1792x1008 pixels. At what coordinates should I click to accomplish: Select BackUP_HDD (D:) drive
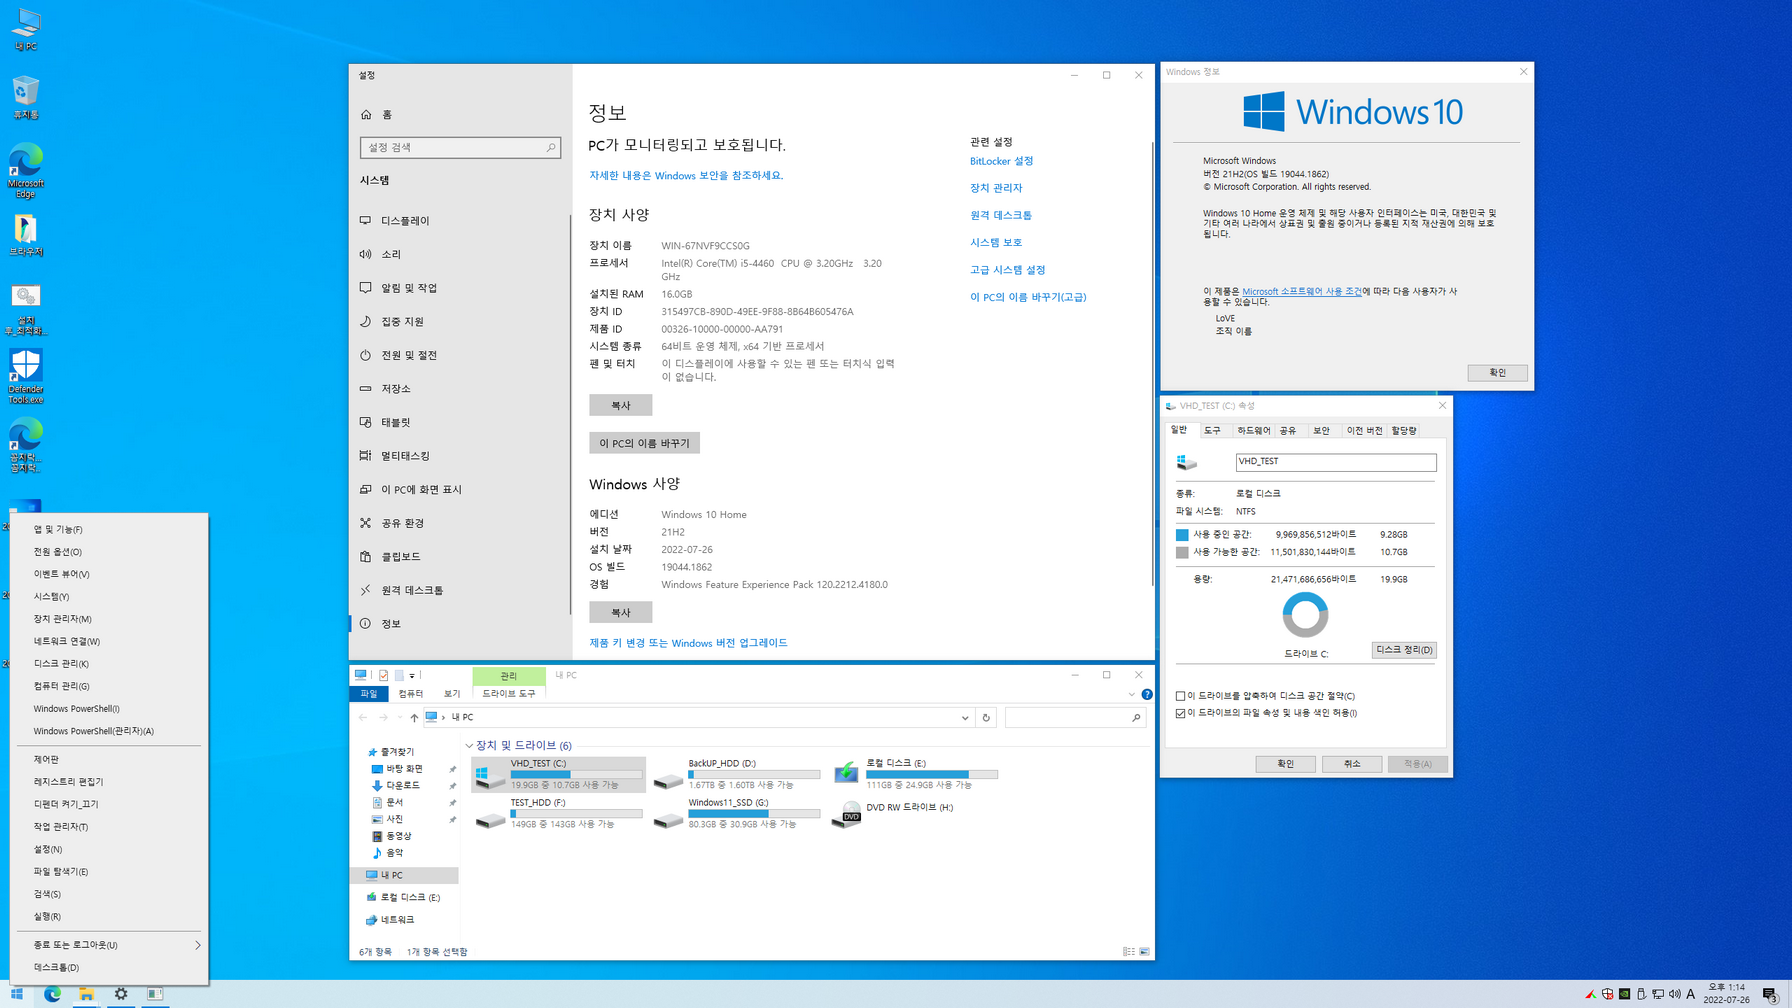[x=737, y=774]
